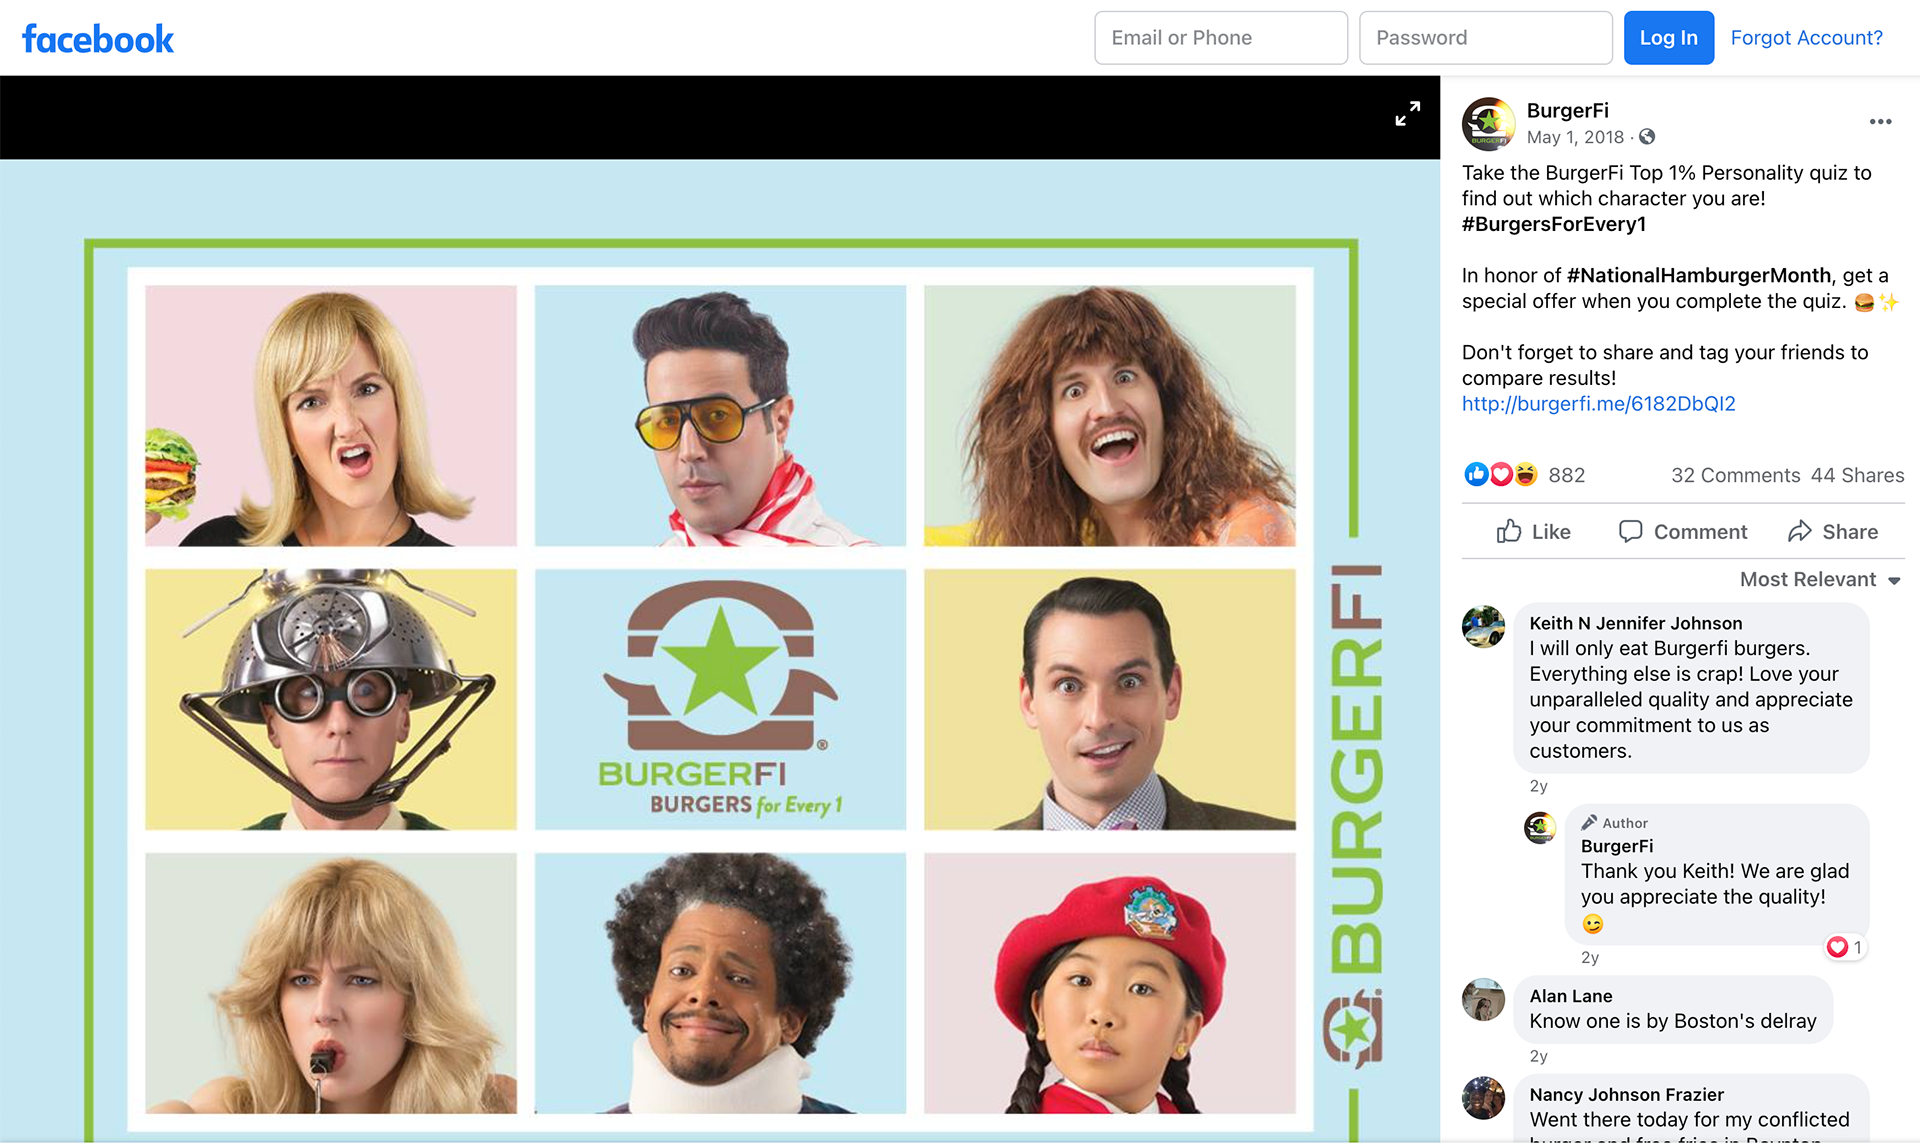Focus the Password field
This screenshot has width=1920, height=1144.
[x=1485, y=38]
